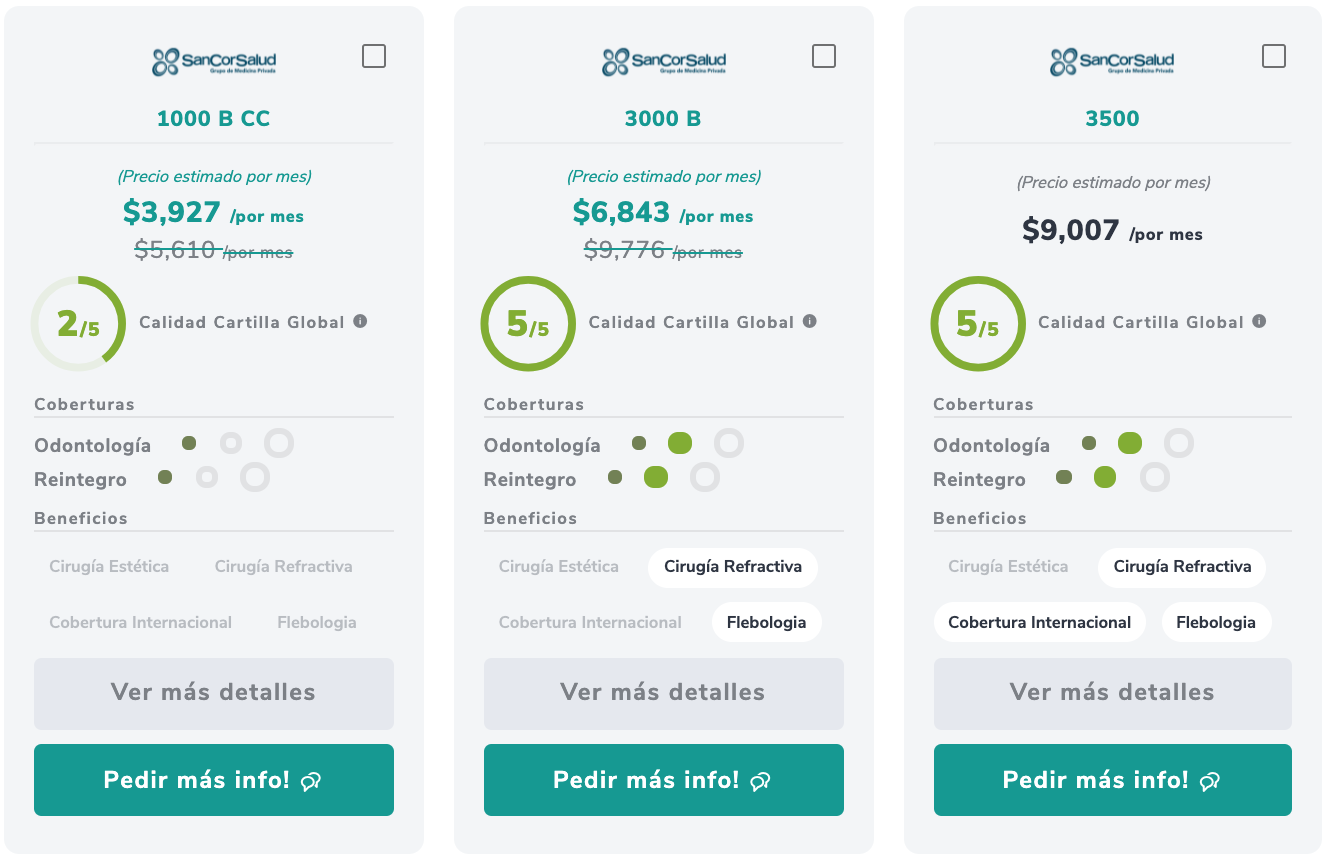Request more info for plan 1000 B CC
This screenshot has height=862, width=1330.
point(214,780)
